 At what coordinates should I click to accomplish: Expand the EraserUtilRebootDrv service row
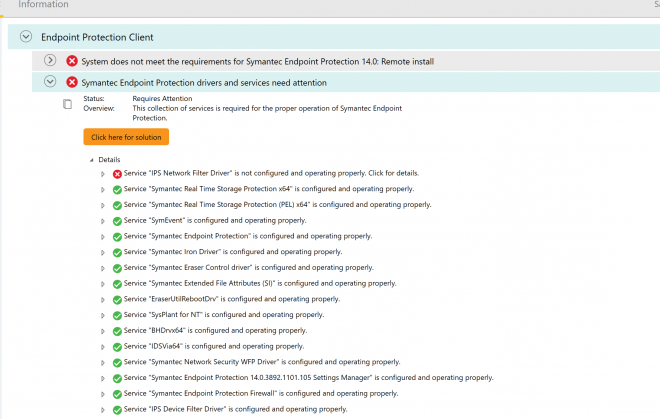coord(102,300)
